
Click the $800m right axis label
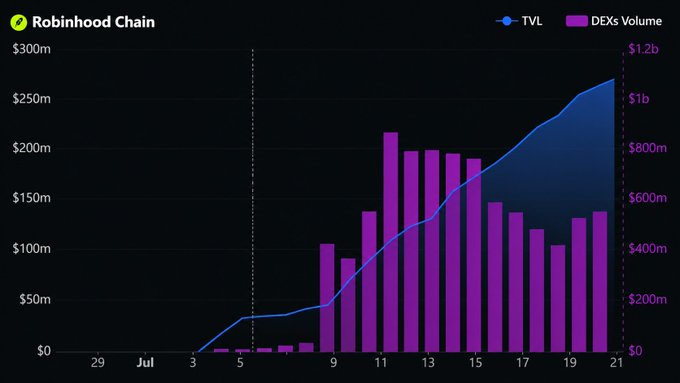point(648,148)
